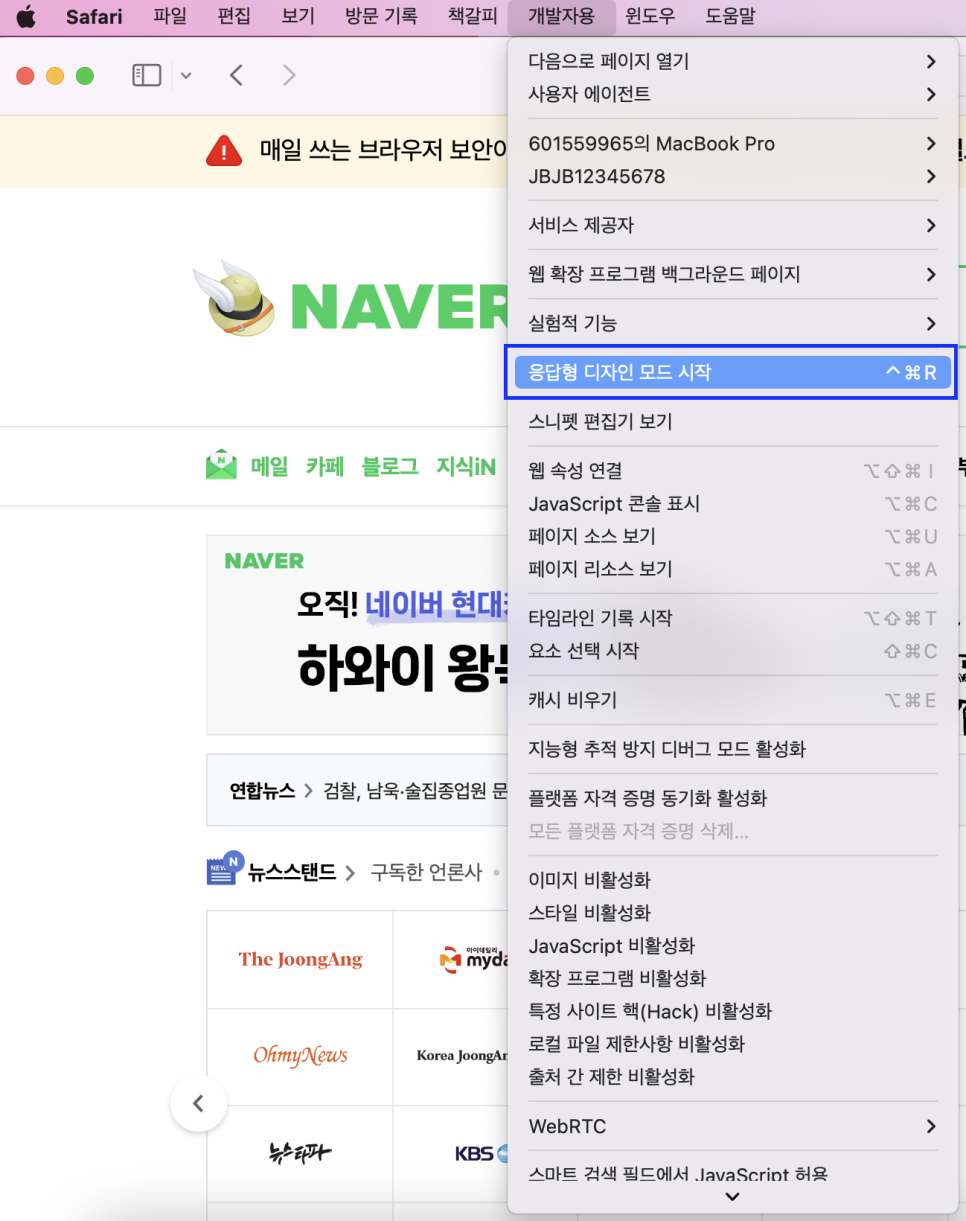Click the previous arrow of newsstand
This screenshot has width=966, height=1221.
tap(198, 1104)
